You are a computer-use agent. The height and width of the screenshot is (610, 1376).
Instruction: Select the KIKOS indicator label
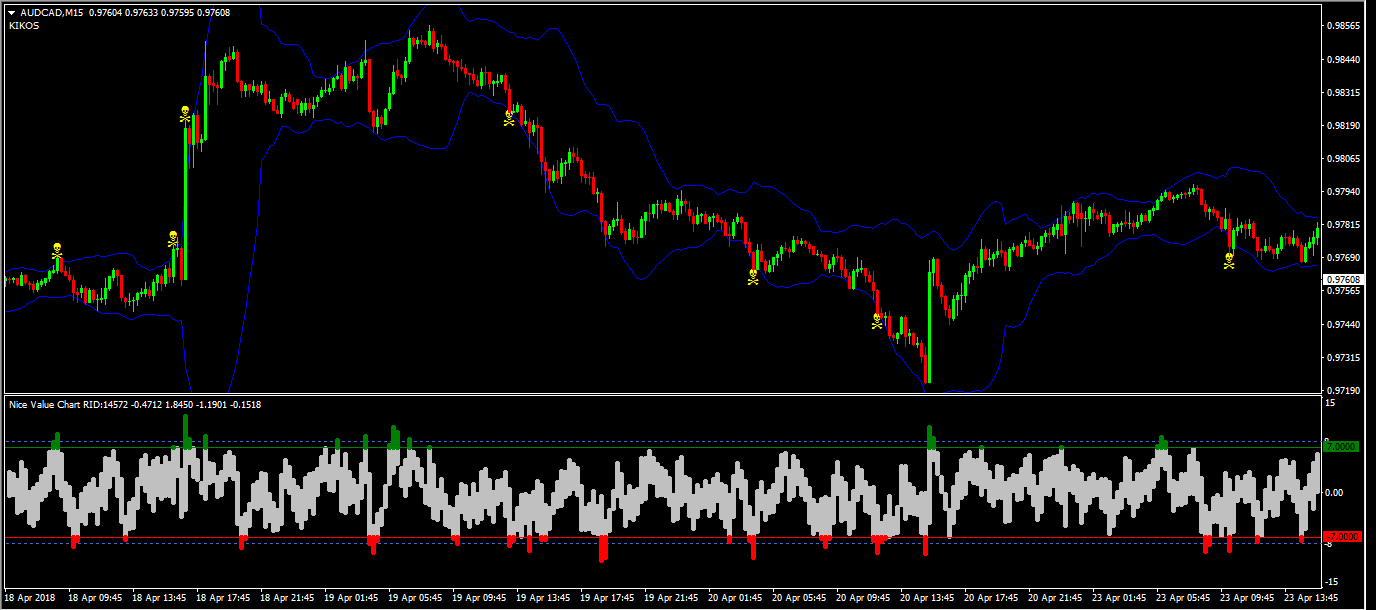[x=23, y=26]
